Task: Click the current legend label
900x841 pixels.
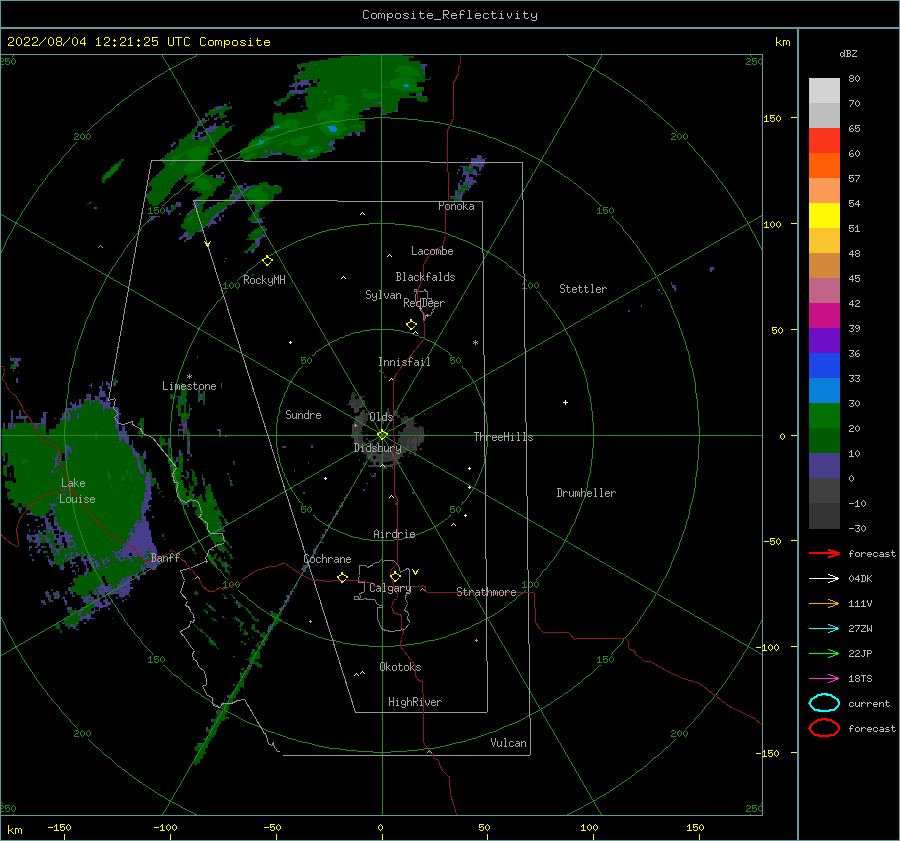Action: (x=869, y=703)
